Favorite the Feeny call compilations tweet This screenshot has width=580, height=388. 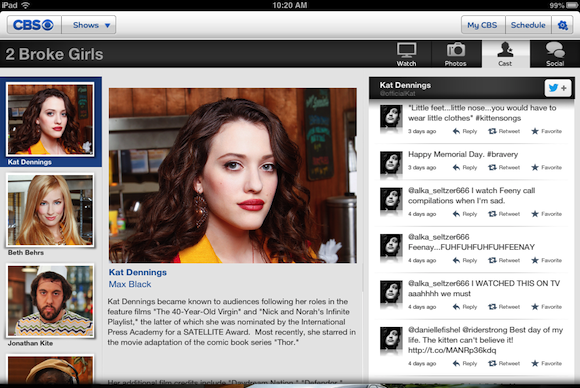coord(546,214)
